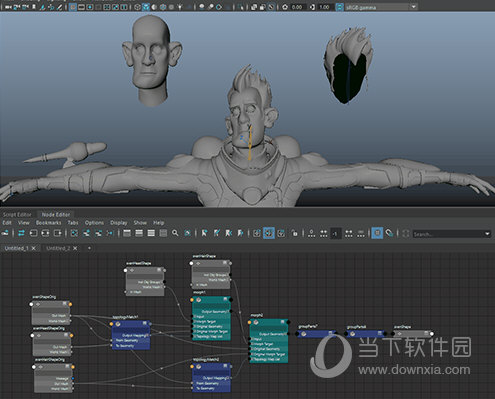Screen dimensions: 495x399
Task: Click the gamma value field showing 1.00
Action: pos(324,7)
